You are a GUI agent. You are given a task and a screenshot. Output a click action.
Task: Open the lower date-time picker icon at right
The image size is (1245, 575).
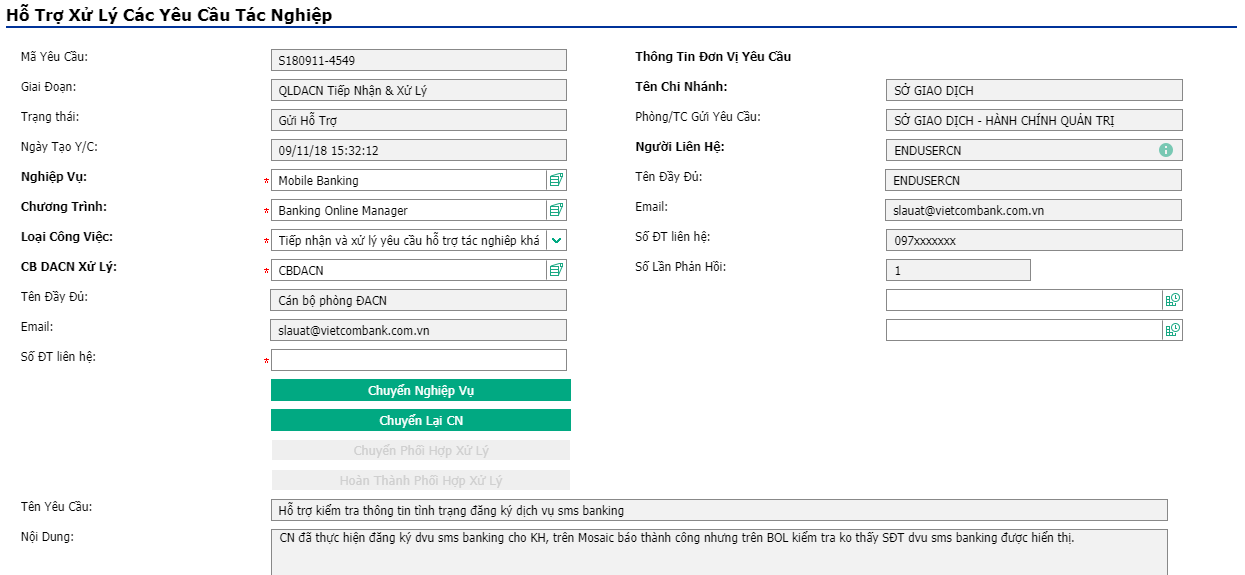1172,330
